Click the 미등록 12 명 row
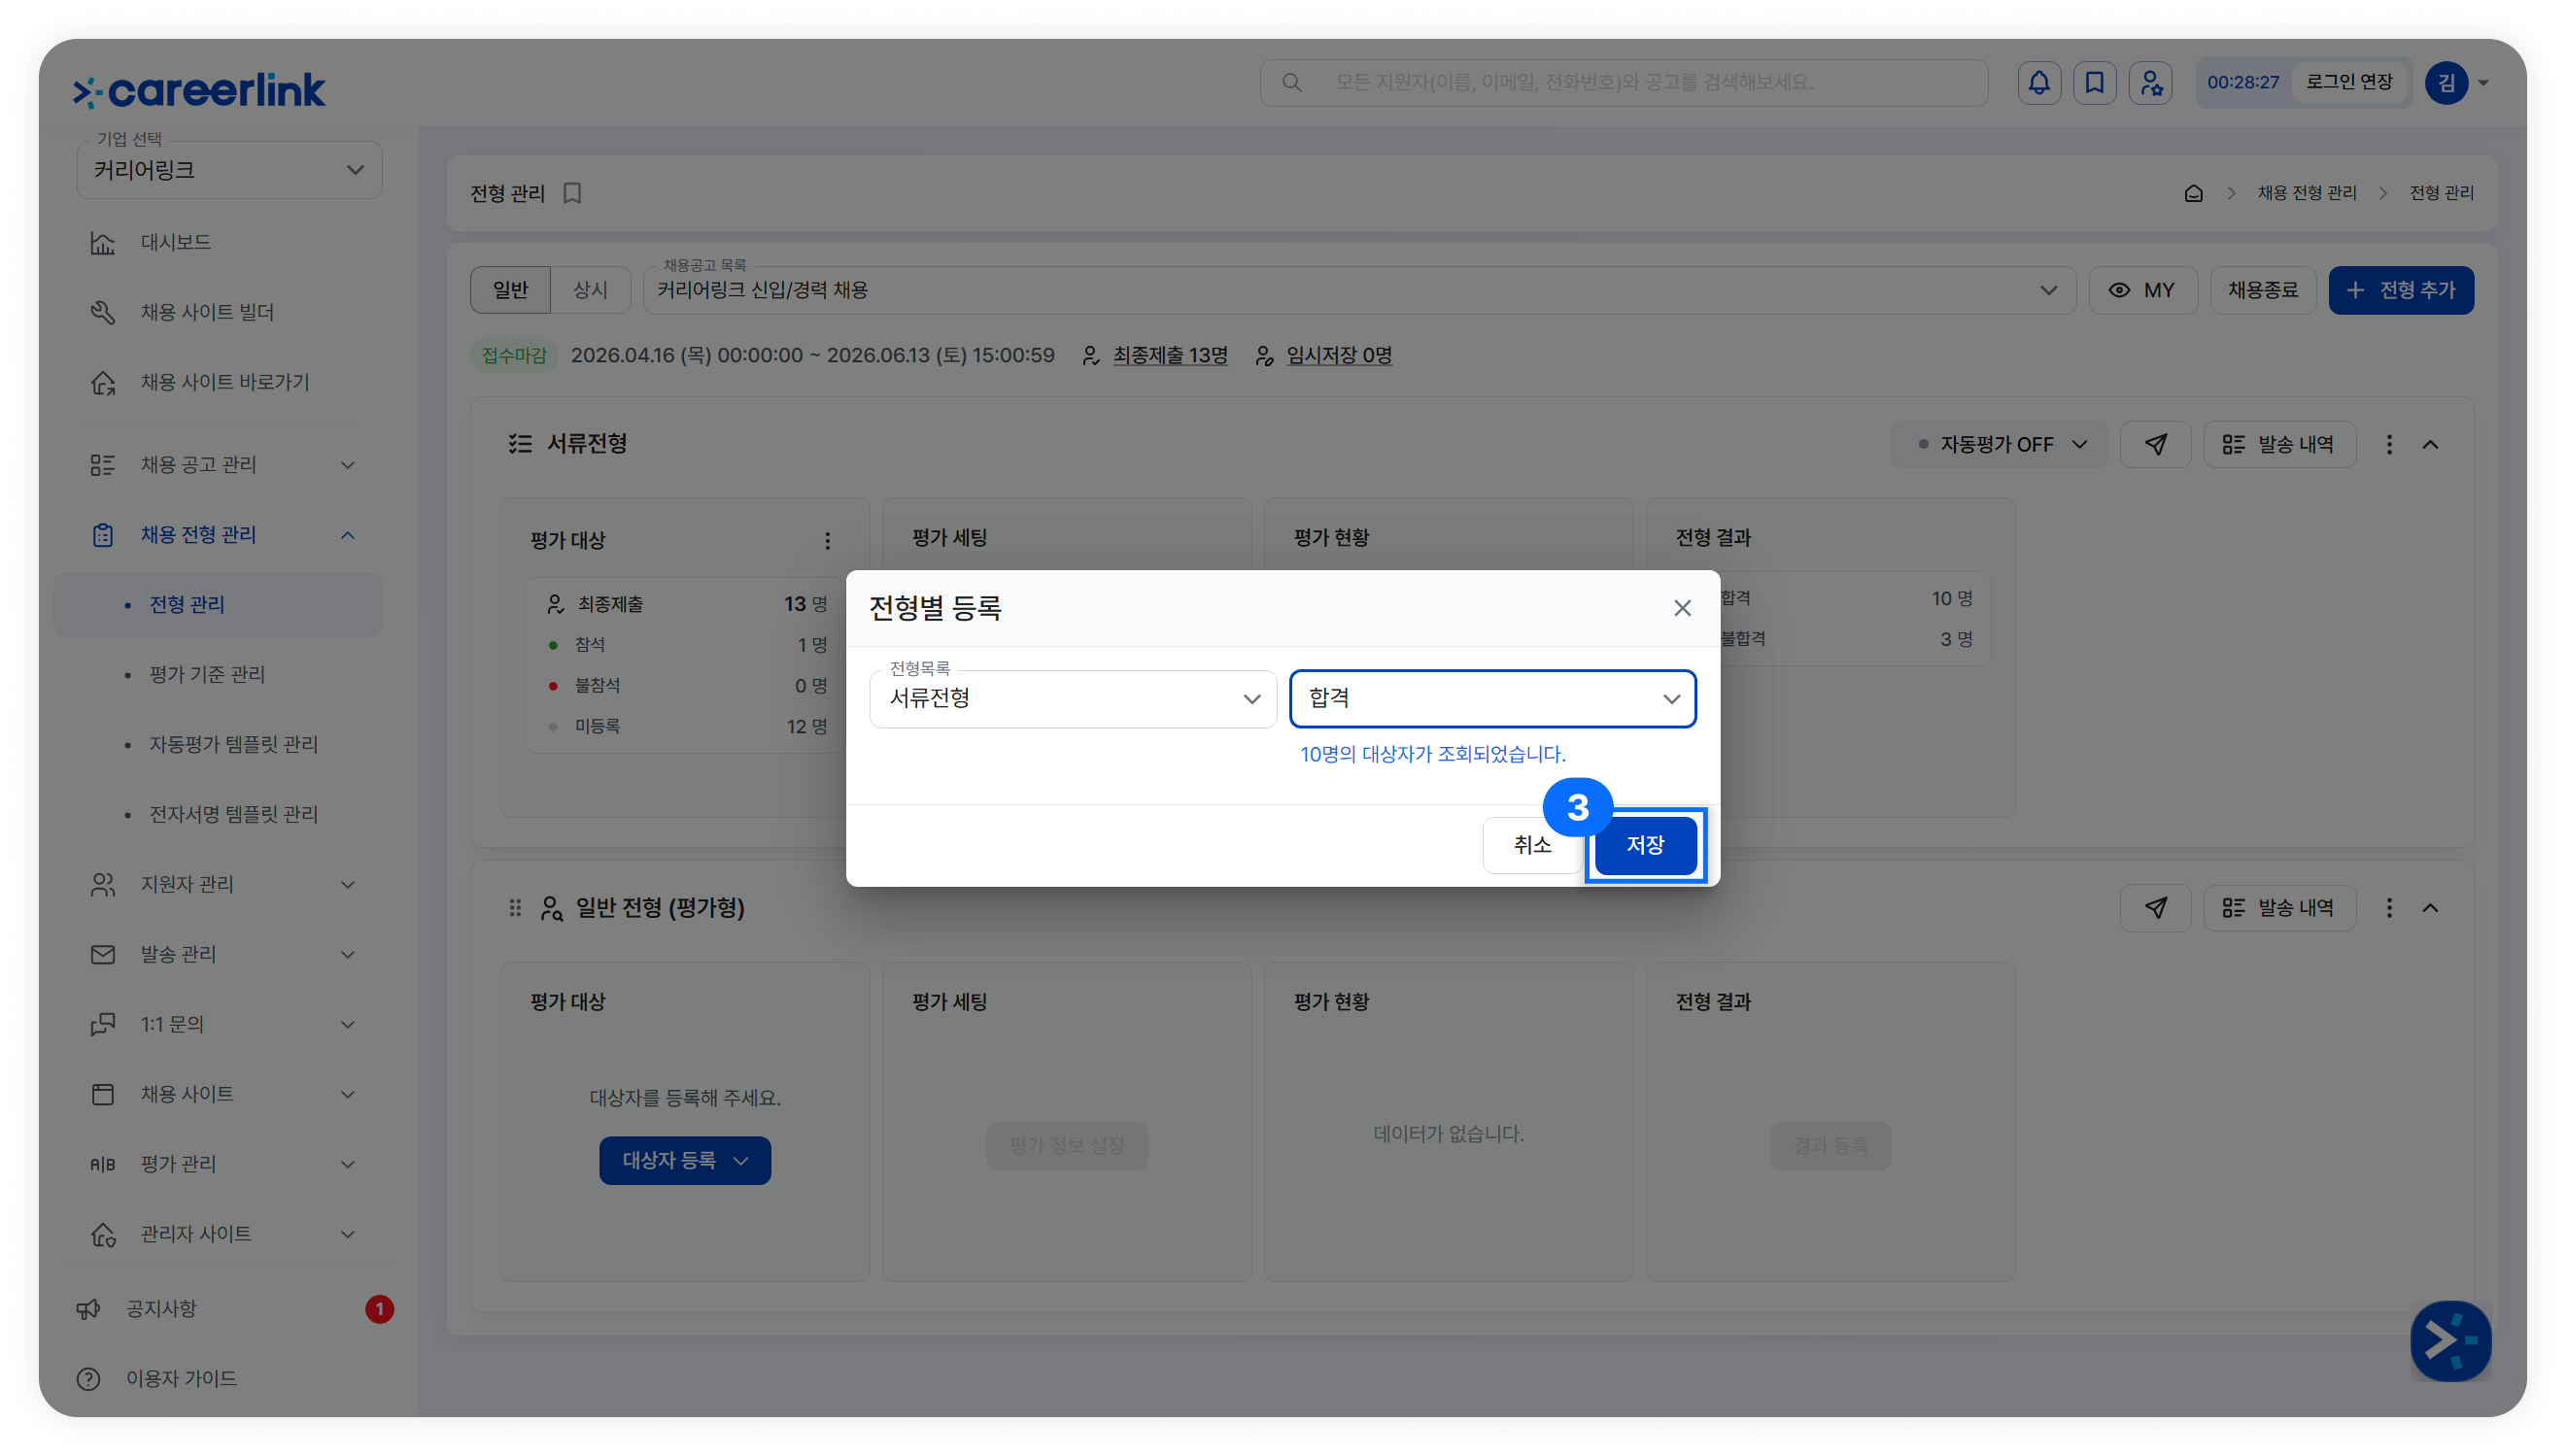Screen dimensions: 2566x1456 coord(687,727)
